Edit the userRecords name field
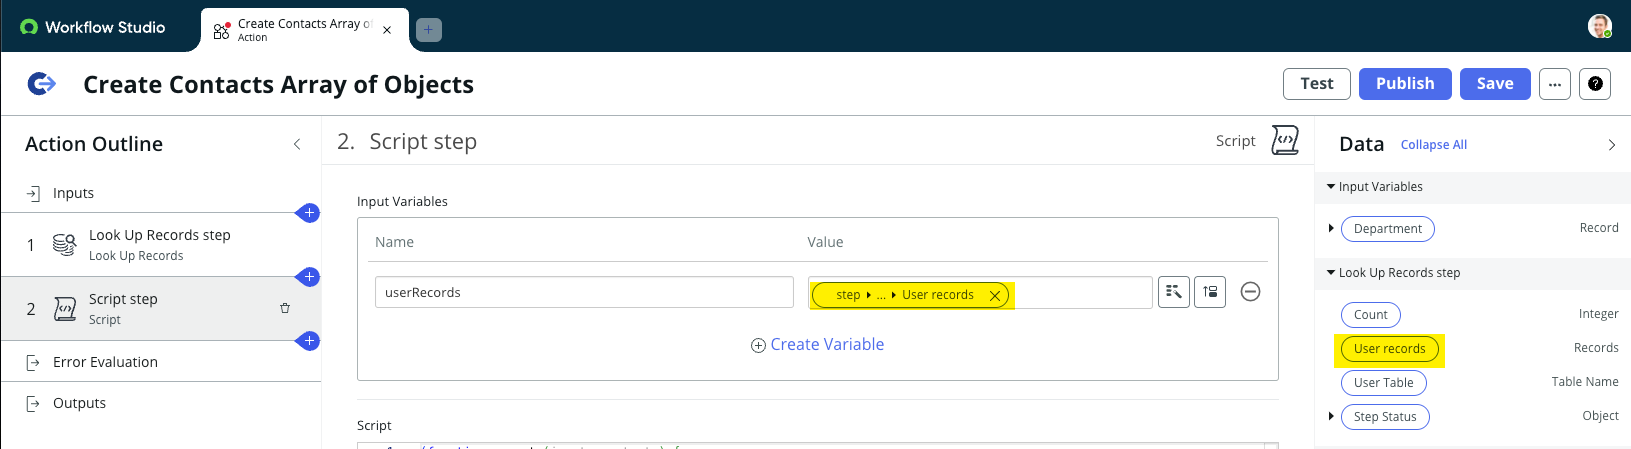Screen dimensions: 1631x449 pos(584,293)
